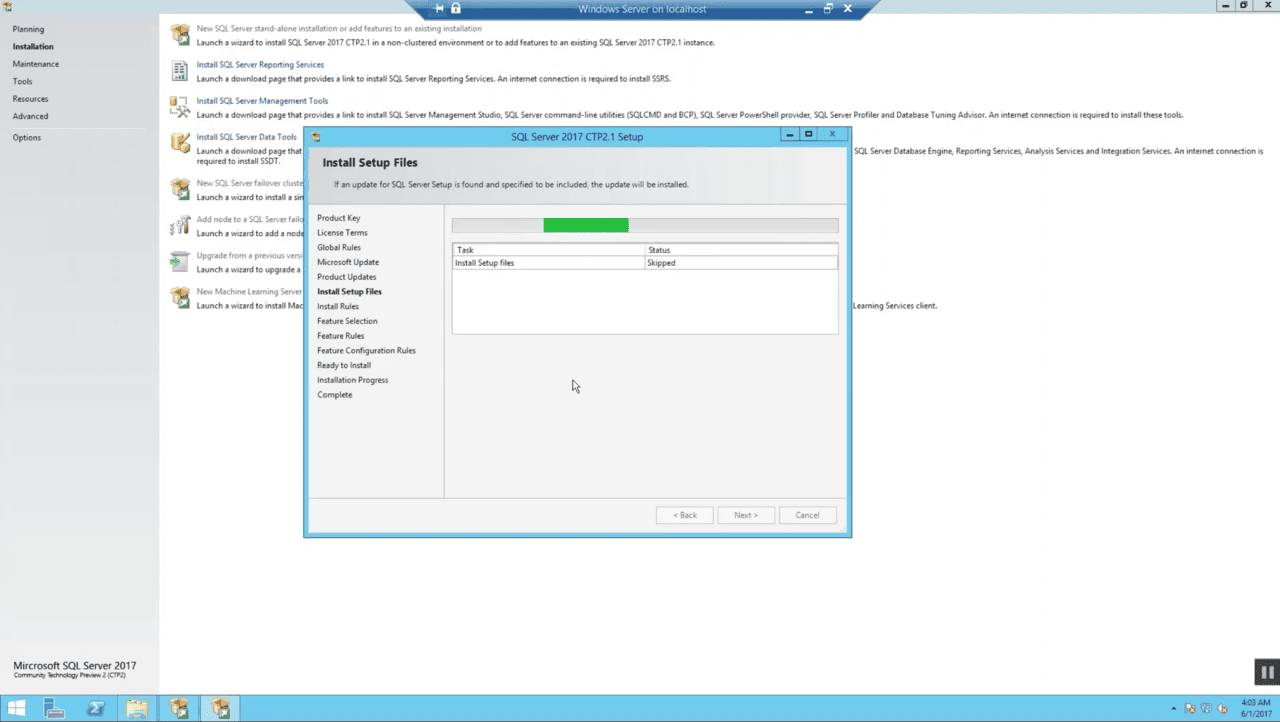Click the Upgrade from previous version icon
Viewport: 1280px width, 722px height.
click(x=180, y=261)
